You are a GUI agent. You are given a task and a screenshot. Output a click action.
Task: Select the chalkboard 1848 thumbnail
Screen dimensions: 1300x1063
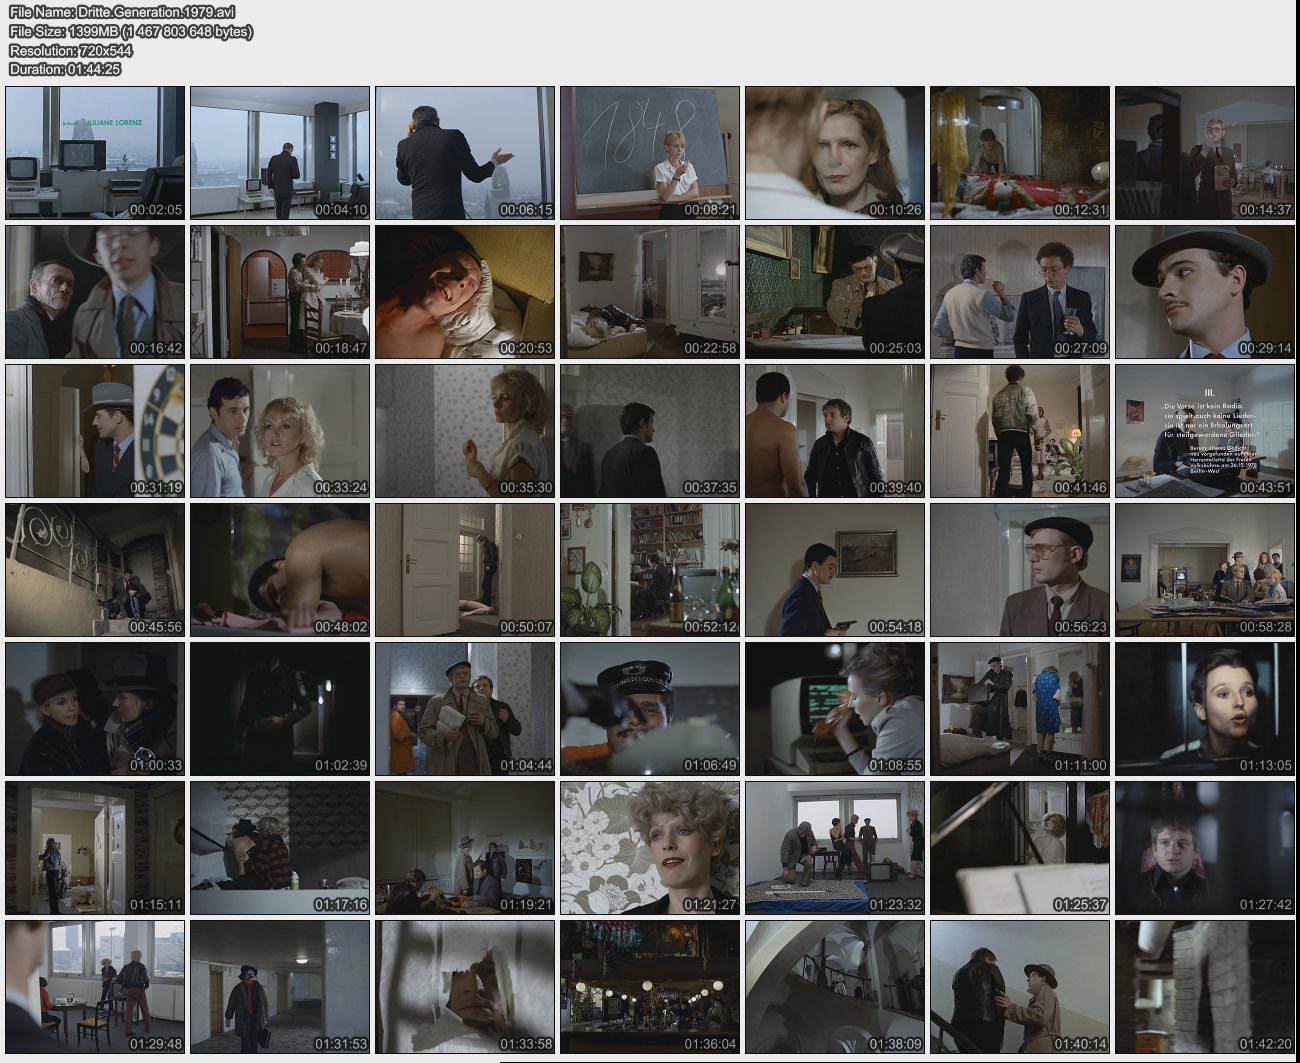click(650, 152)
